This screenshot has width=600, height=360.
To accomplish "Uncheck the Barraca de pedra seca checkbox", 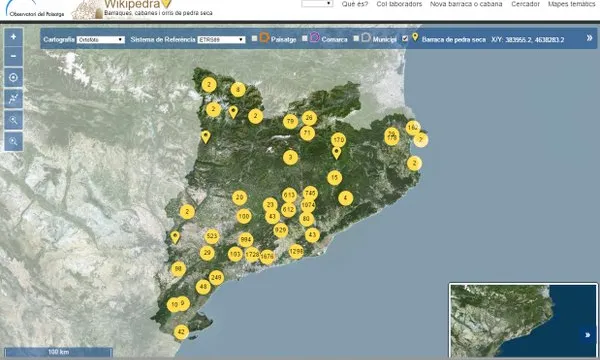I will (x=405, y=39).
